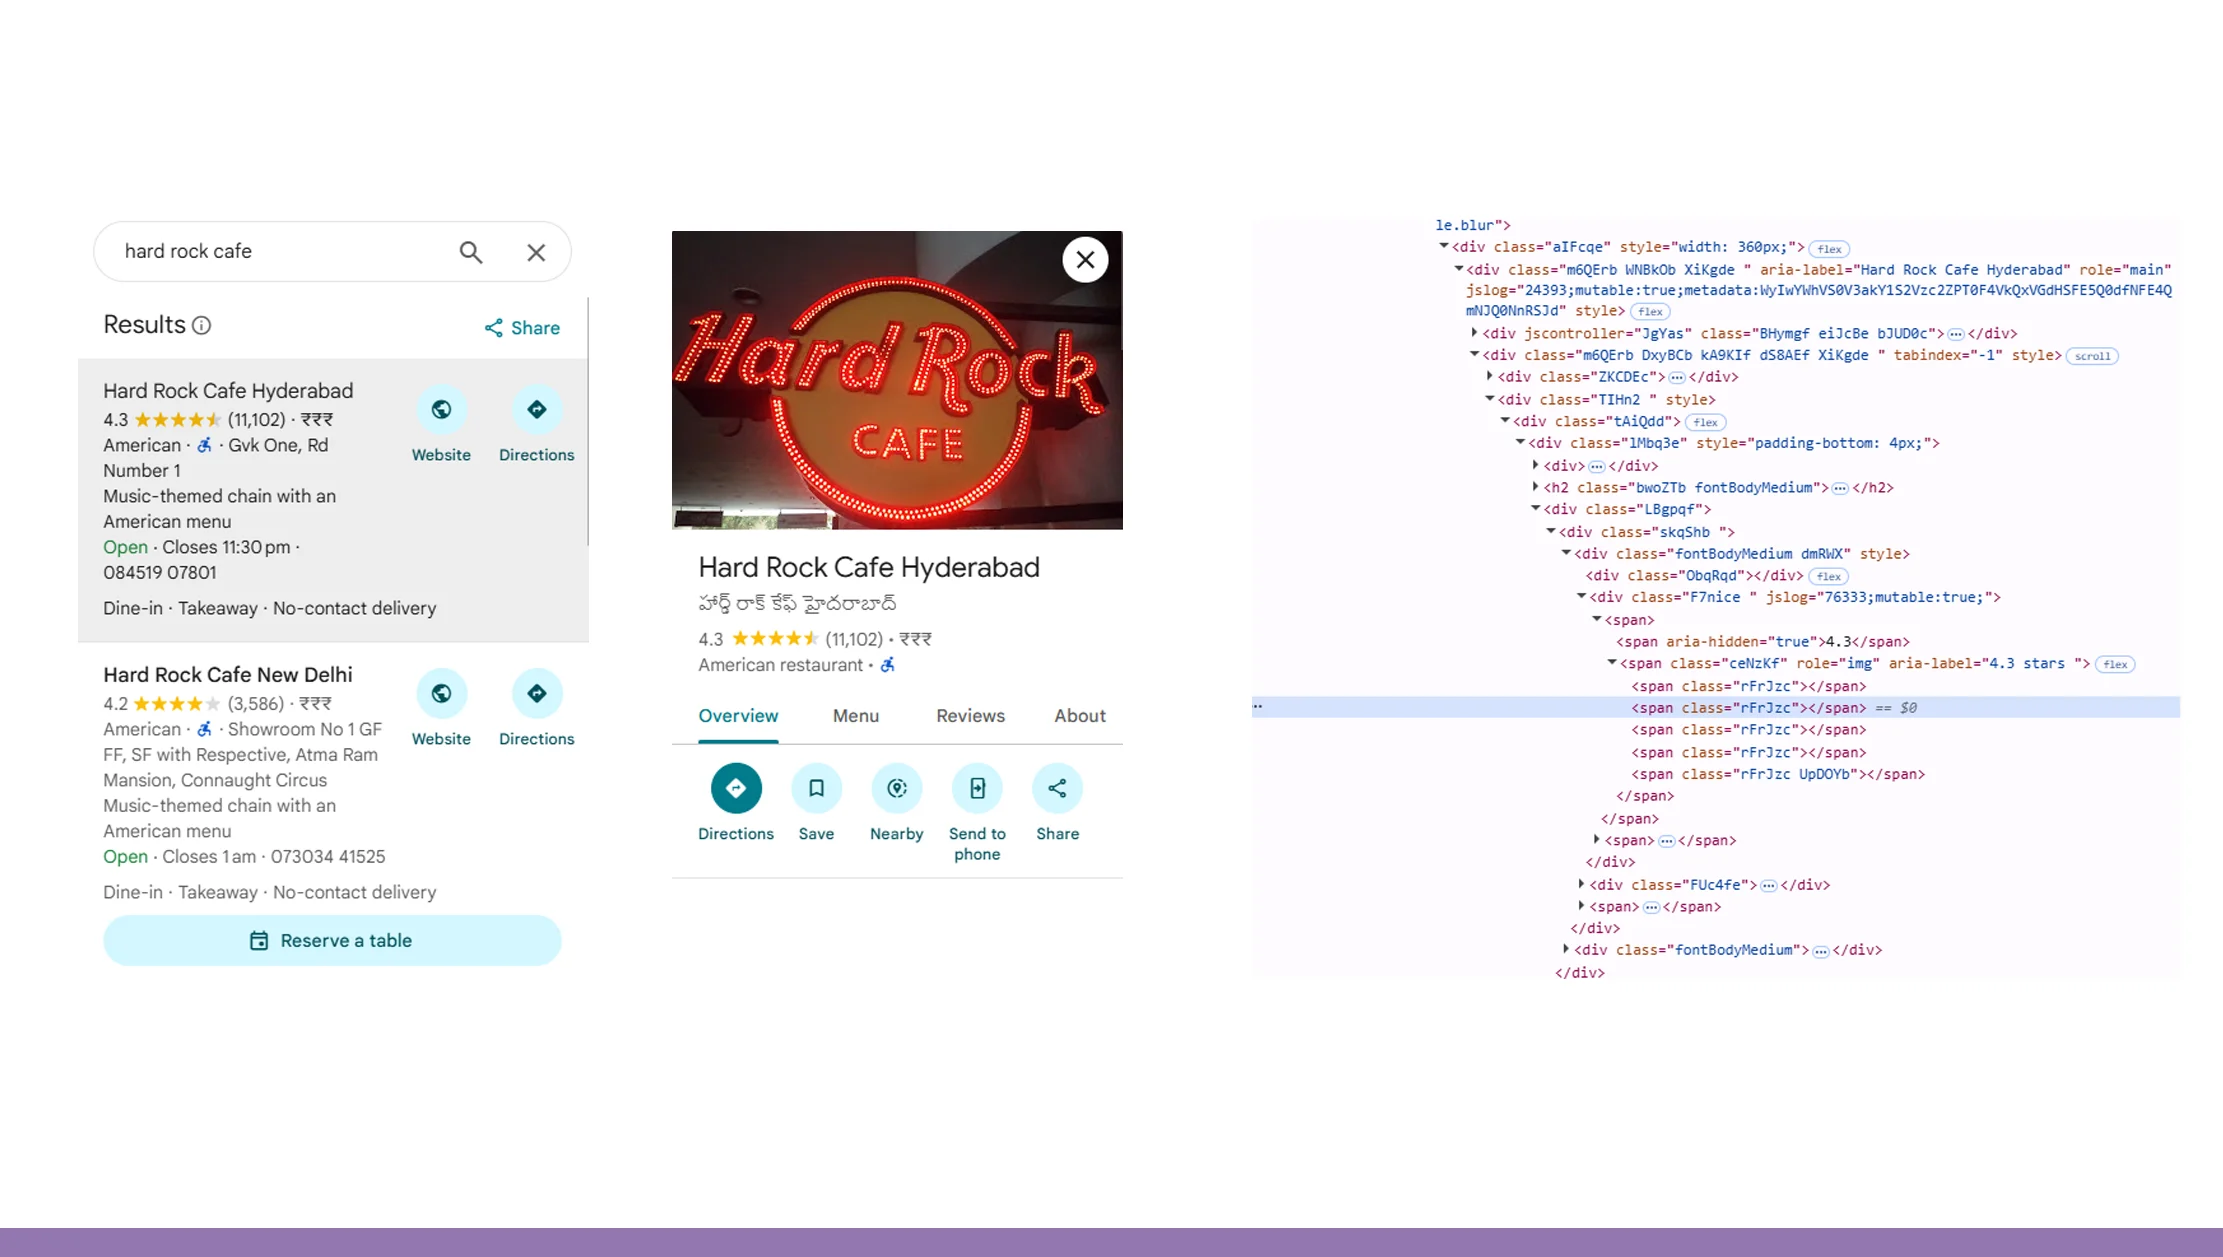Click the Share icon under the cafe photo
The width and height of the screenshot is (2223, 1257).
click(x=1057, y=788)
